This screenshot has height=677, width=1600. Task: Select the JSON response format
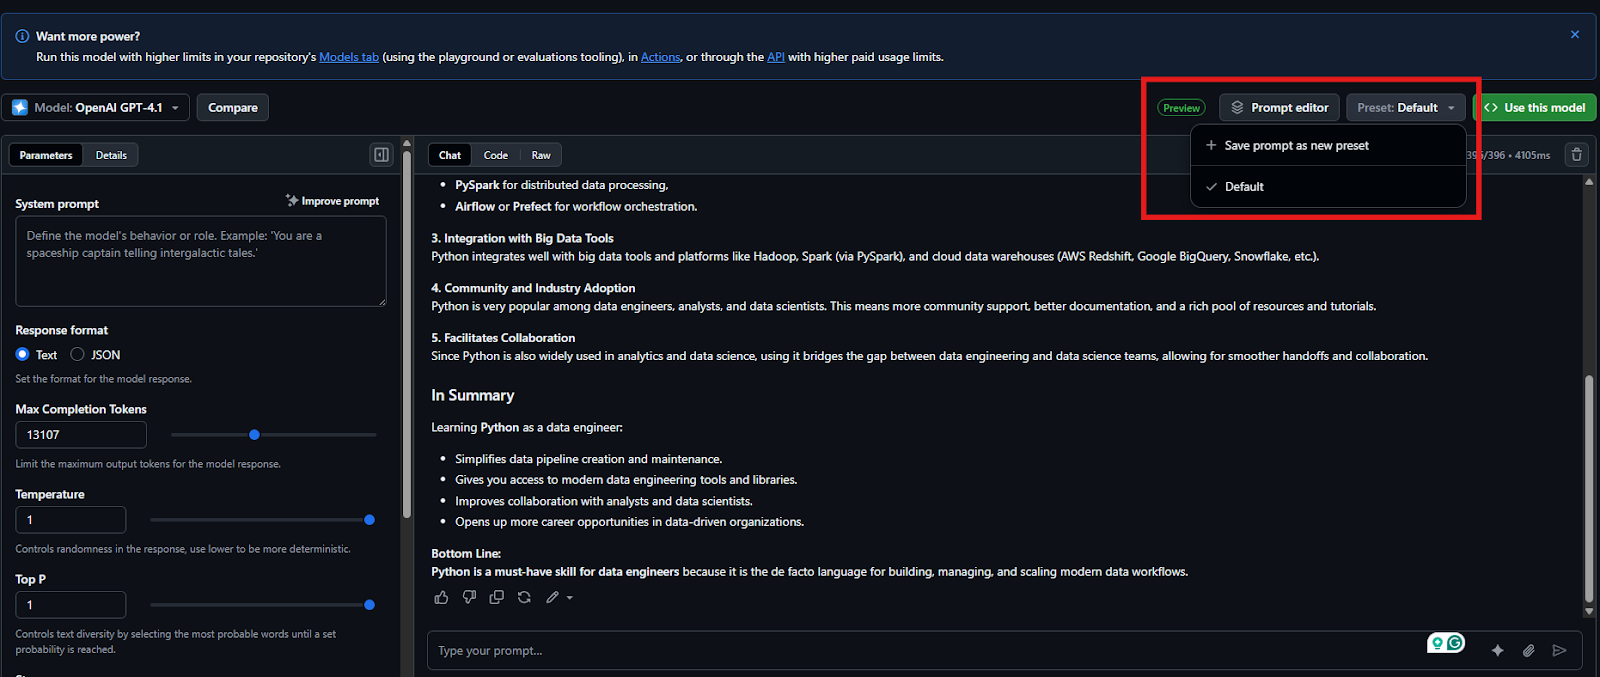click(78, 355)
